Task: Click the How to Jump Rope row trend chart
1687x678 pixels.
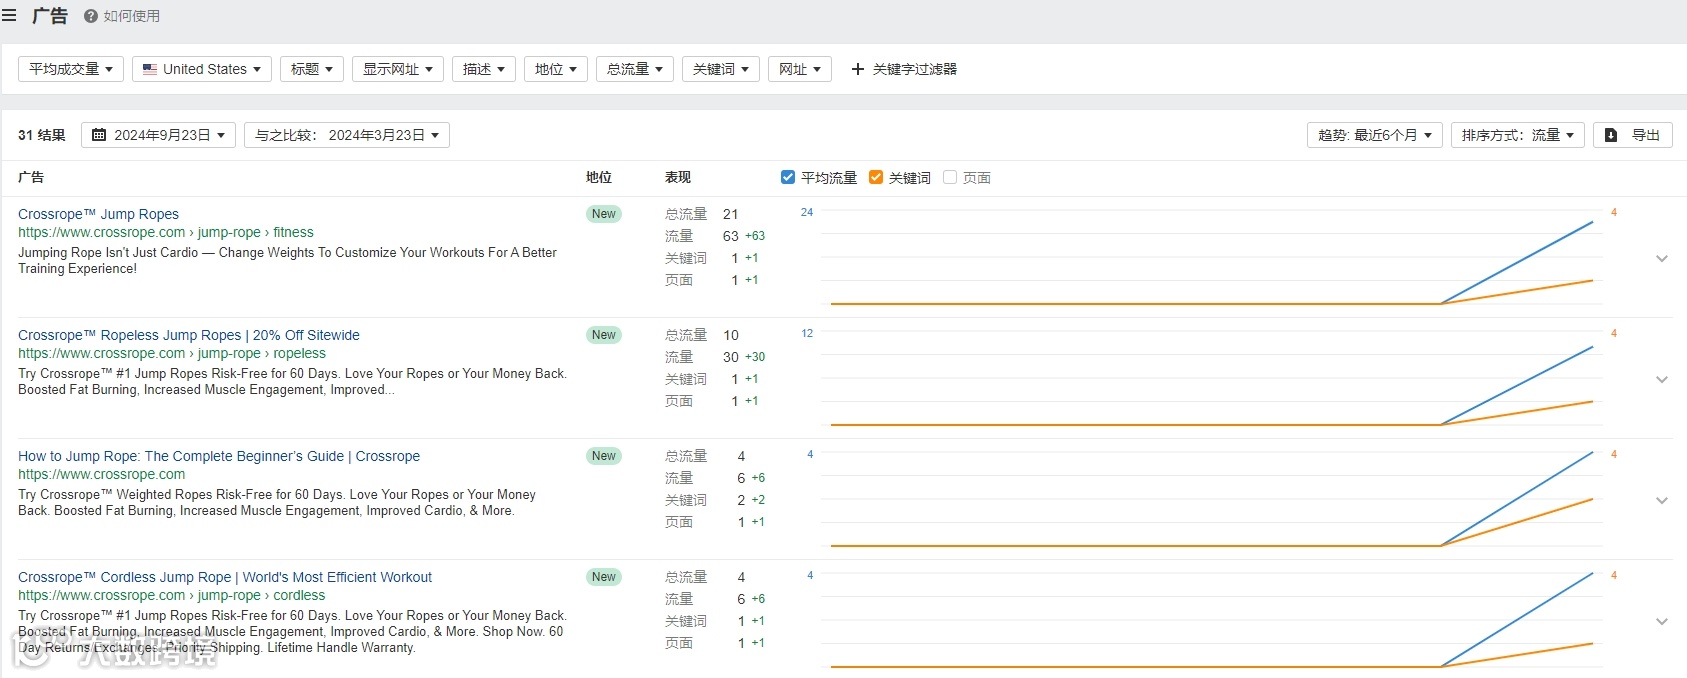Action: tap(1211, 500)
